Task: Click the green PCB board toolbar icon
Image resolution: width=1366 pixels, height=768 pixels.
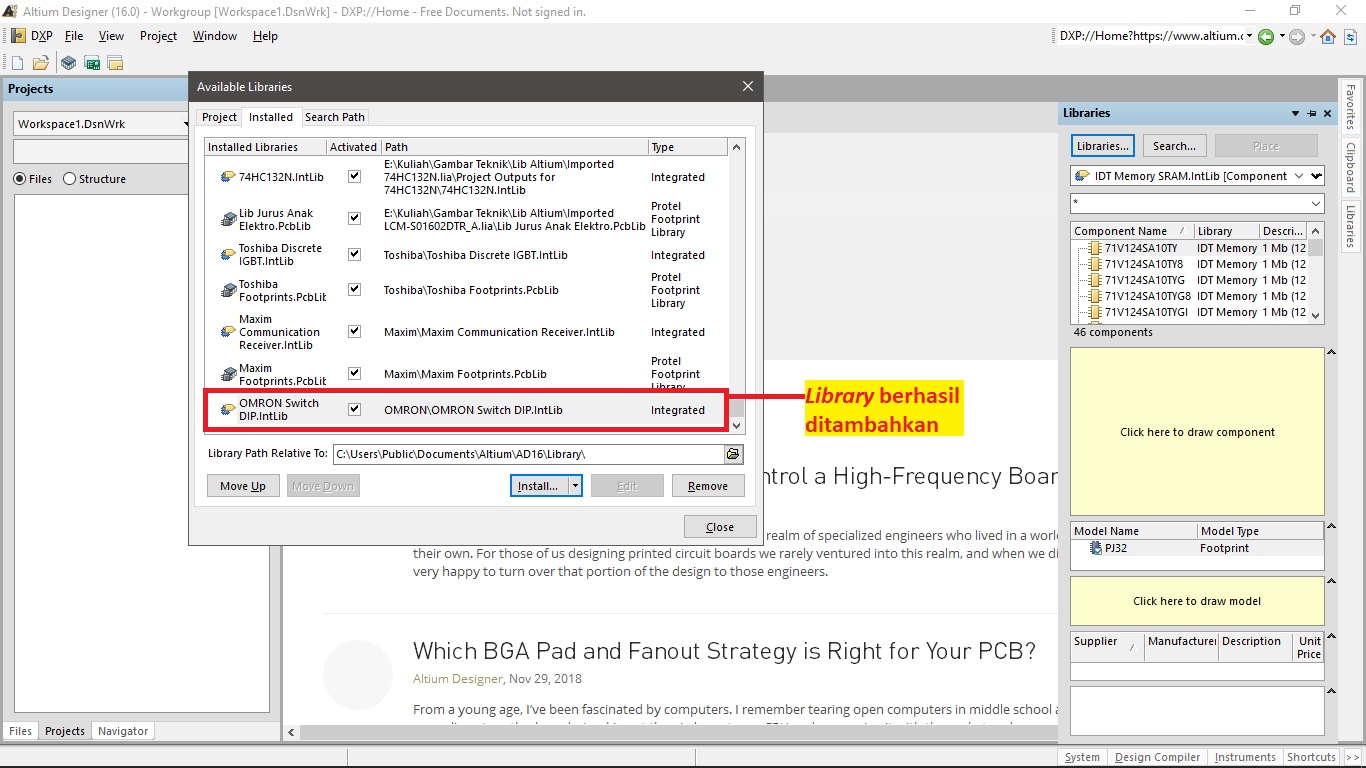Action: (x=92, y=63)
